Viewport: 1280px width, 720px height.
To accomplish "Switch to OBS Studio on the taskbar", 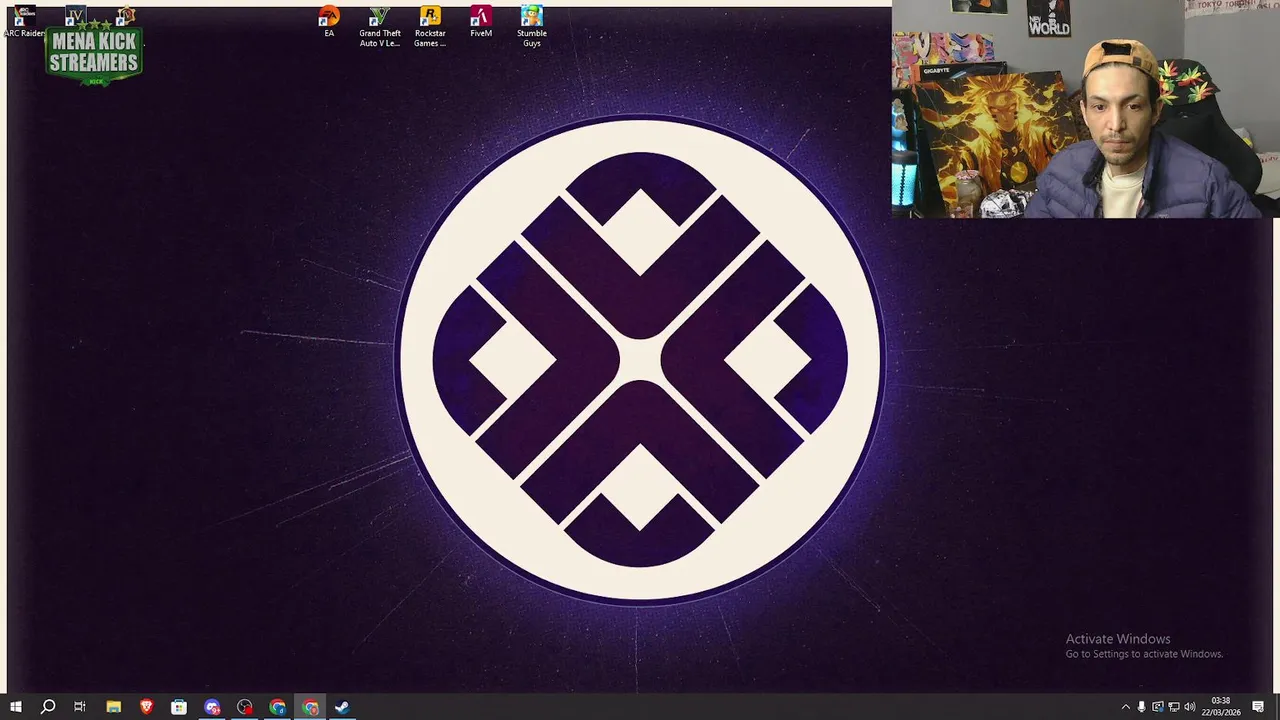I will [245, 707].
